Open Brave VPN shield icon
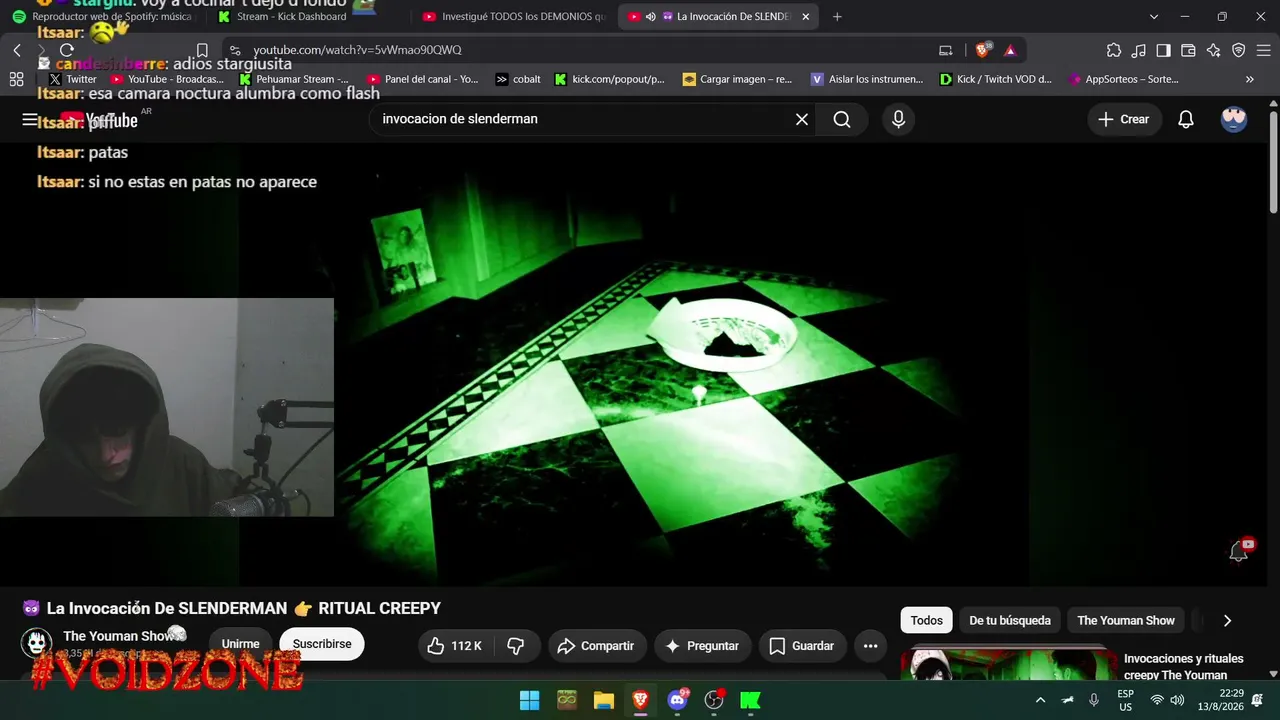 [x=1239, y=50]
